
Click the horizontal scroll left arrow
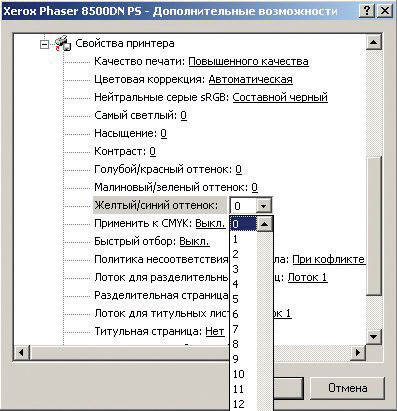[x=22, y=352]
